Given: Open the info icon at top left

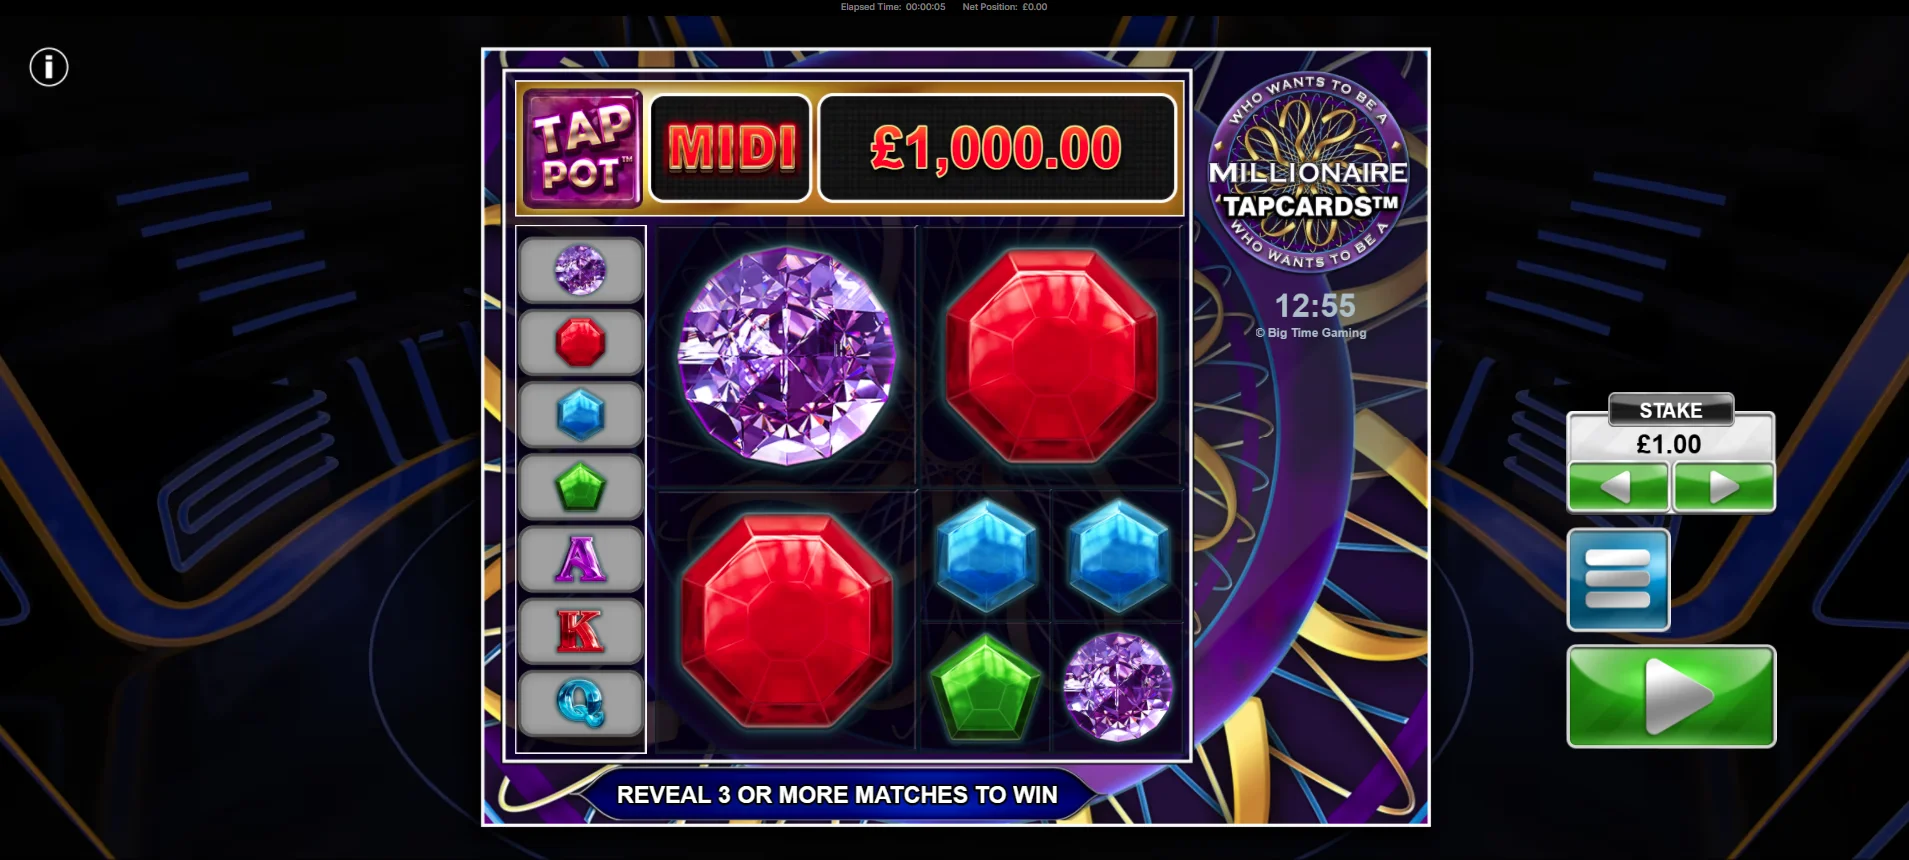Looking at the screenshot, I should (48, 68).
